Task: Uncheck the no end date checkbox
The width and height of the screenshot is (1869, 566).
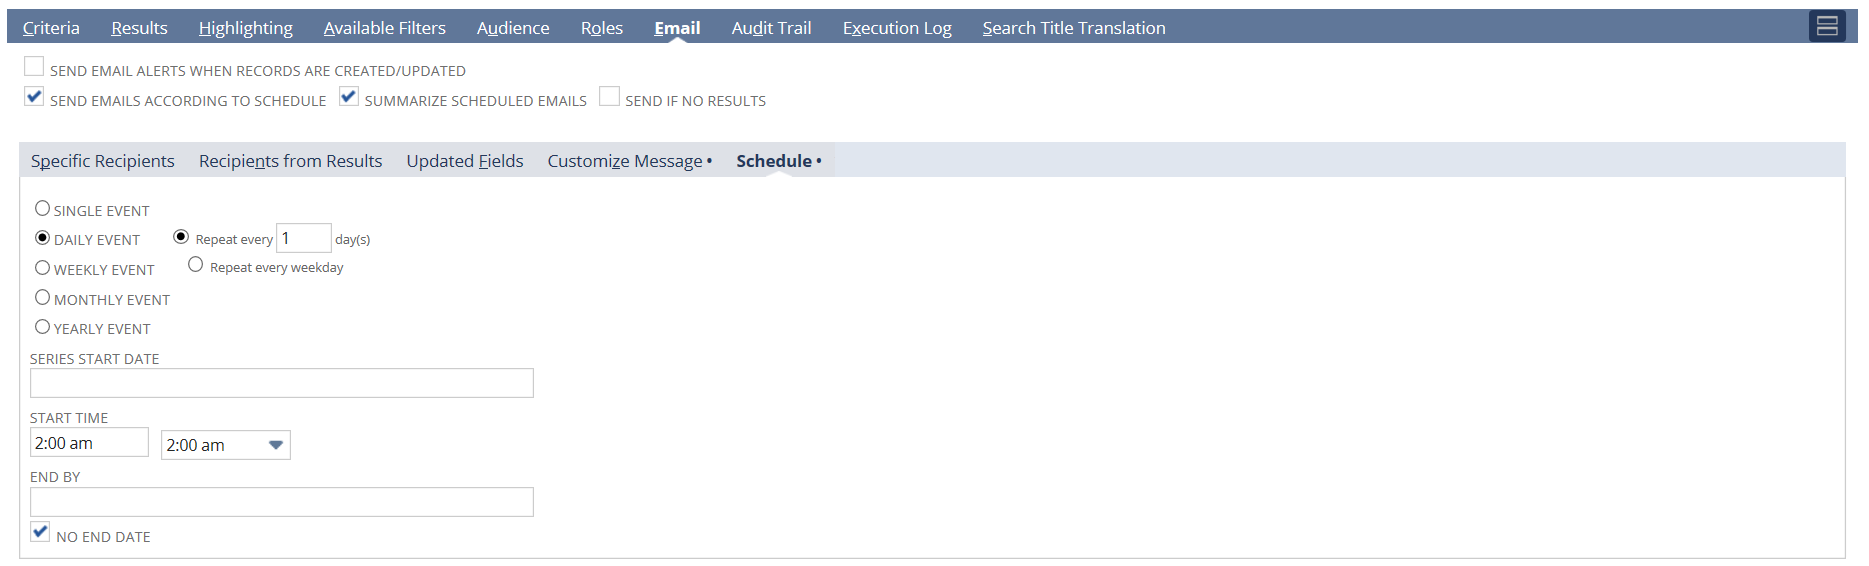Action: pos(40,533)
